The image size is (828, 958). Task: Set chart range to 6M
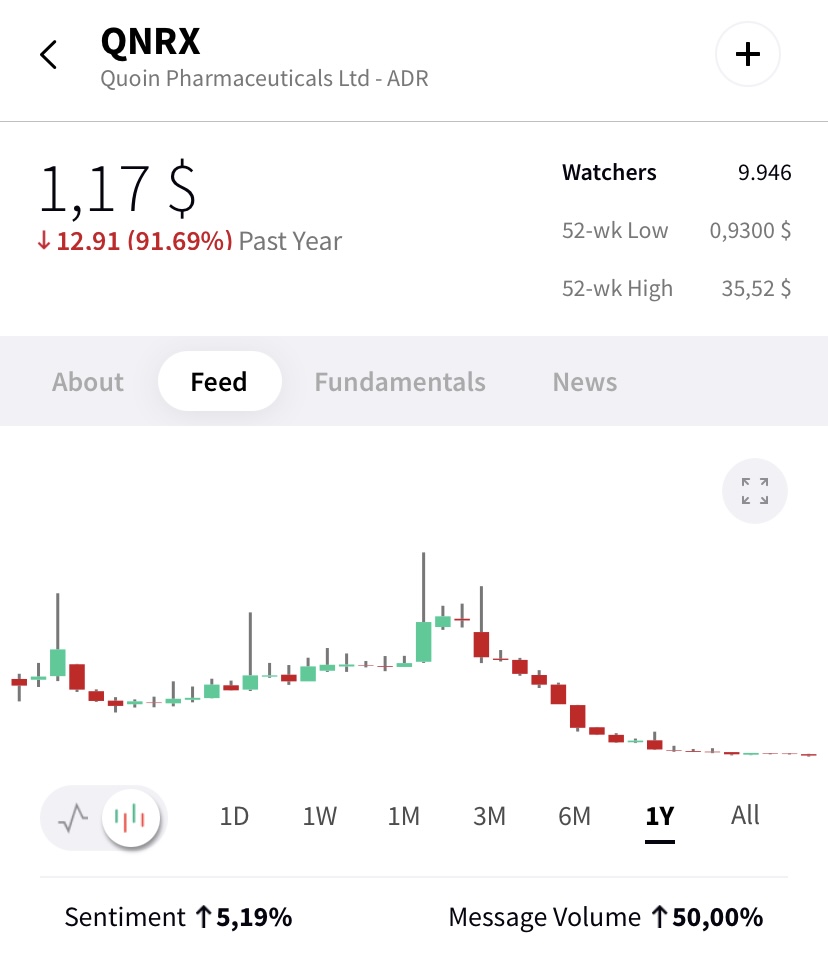pyautogui.click(x=574, y=816)
